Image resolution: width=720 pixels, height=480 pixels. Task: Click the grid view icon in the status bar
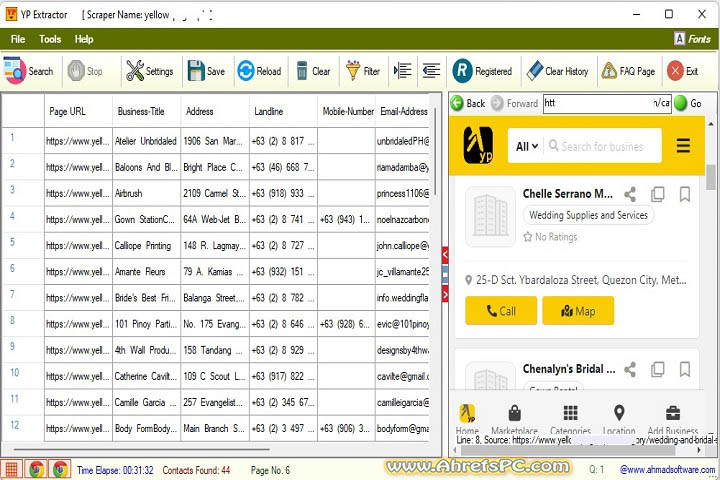11,469
